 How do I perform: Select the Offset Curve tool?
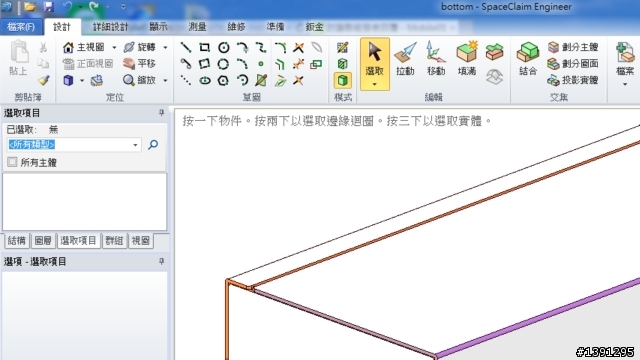point(280,64)
